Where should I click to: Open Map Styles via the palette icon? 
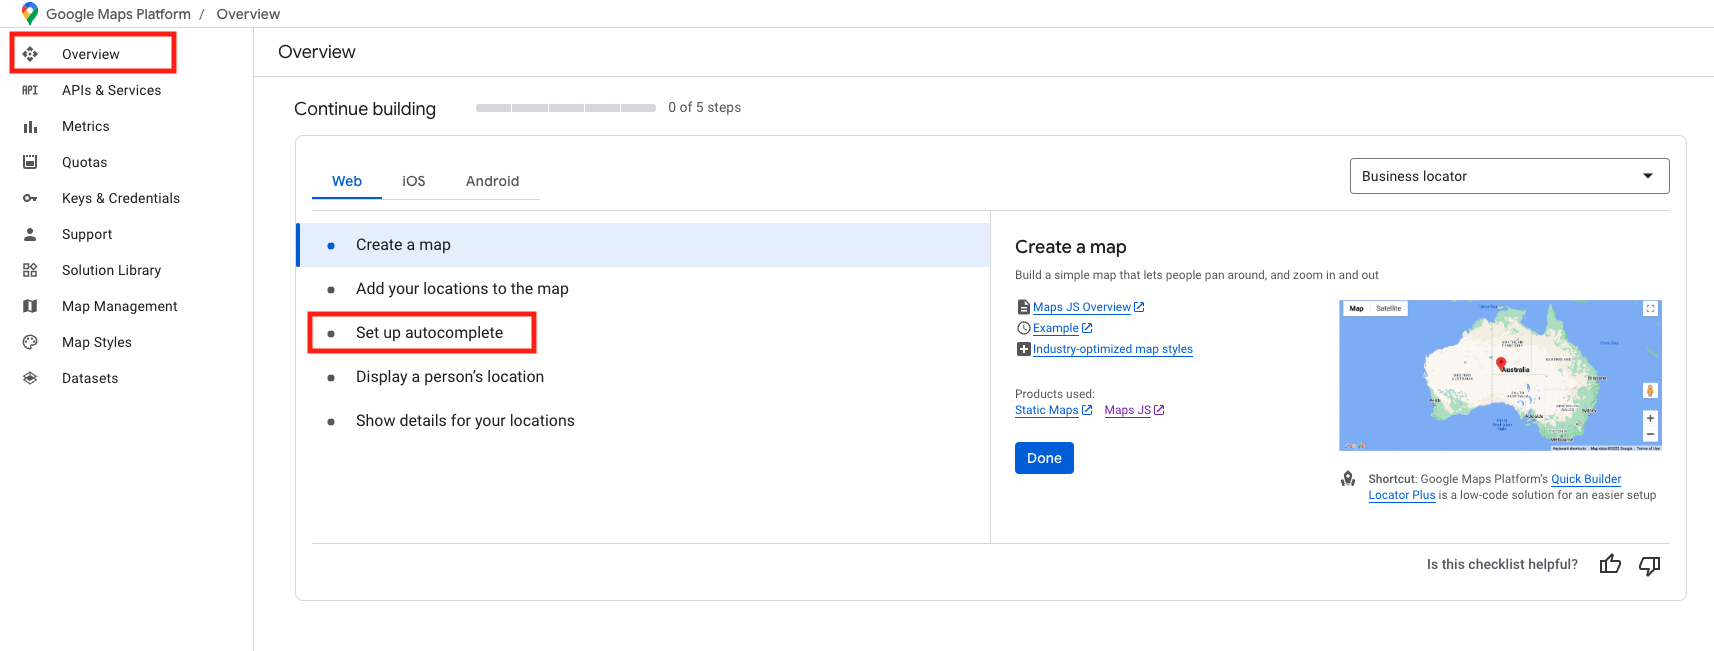coord(30,342)
